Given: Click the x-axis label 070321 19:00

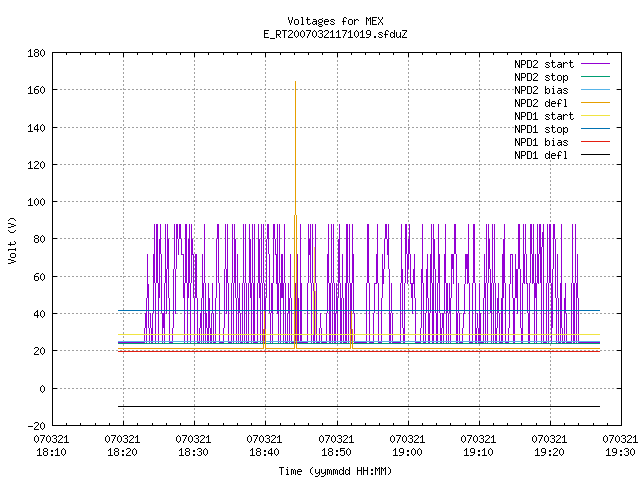Looking at the screenshot, I should [x=407, y=446].
